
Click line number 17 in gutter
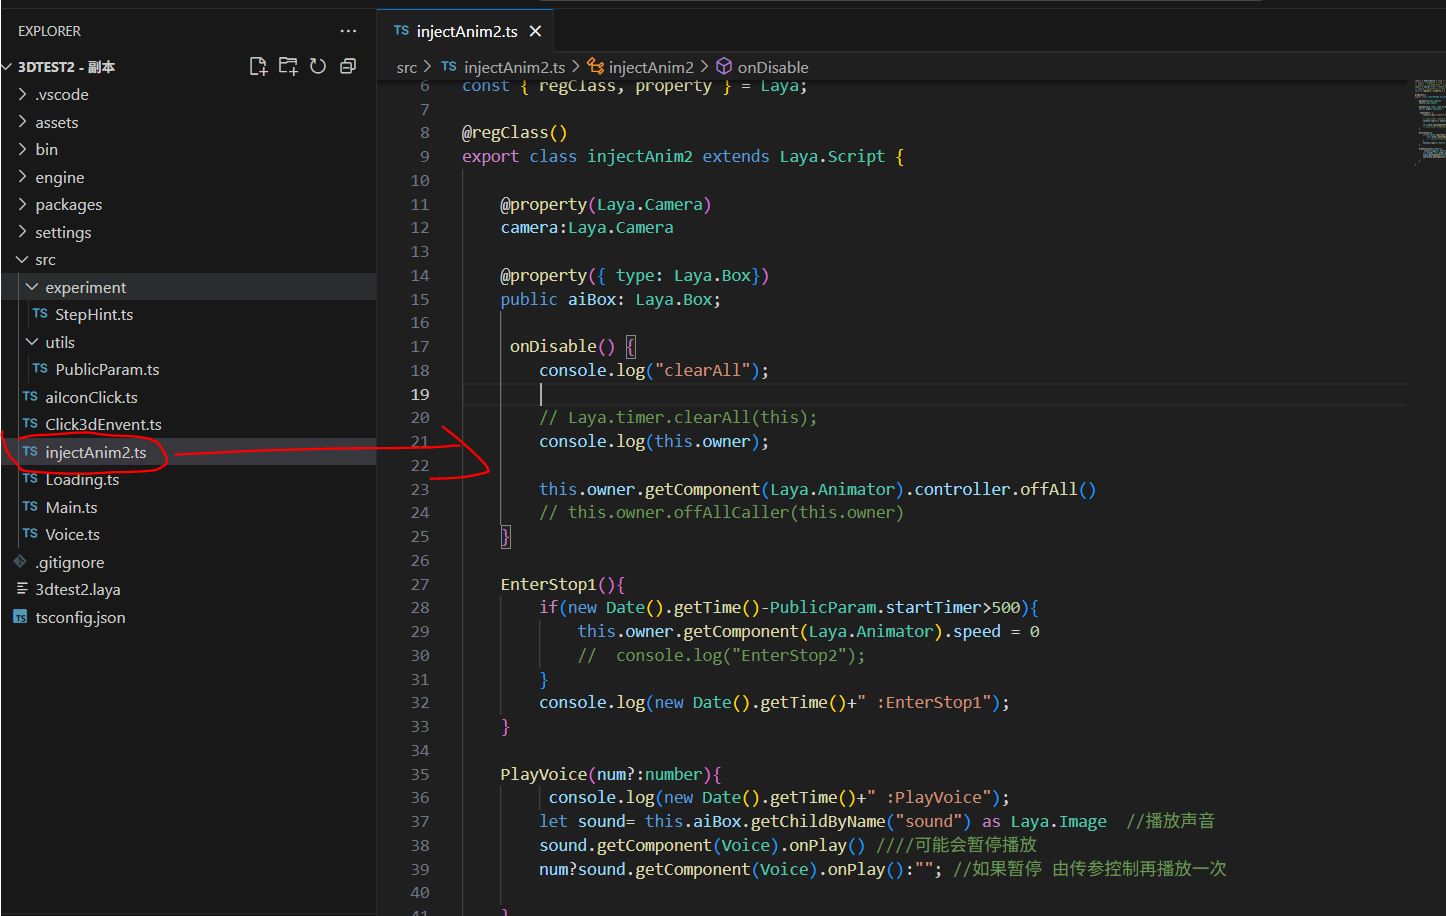tap(420, 346)
